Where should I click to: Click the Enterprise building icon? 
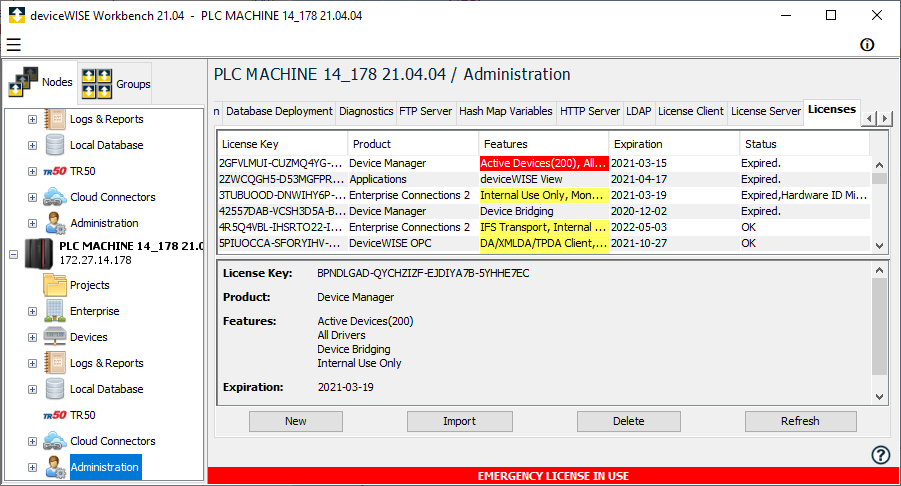pos(55,311)
